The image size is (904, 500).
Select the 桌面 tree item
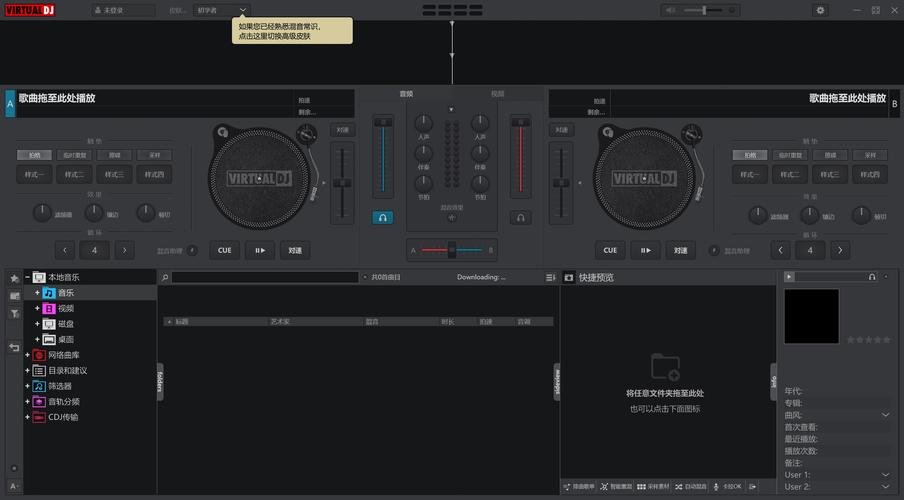click(66, 339)
